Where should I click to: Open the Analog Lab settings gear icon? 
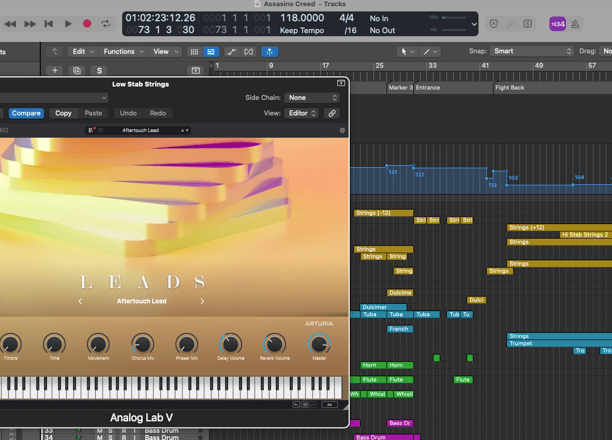342,130
